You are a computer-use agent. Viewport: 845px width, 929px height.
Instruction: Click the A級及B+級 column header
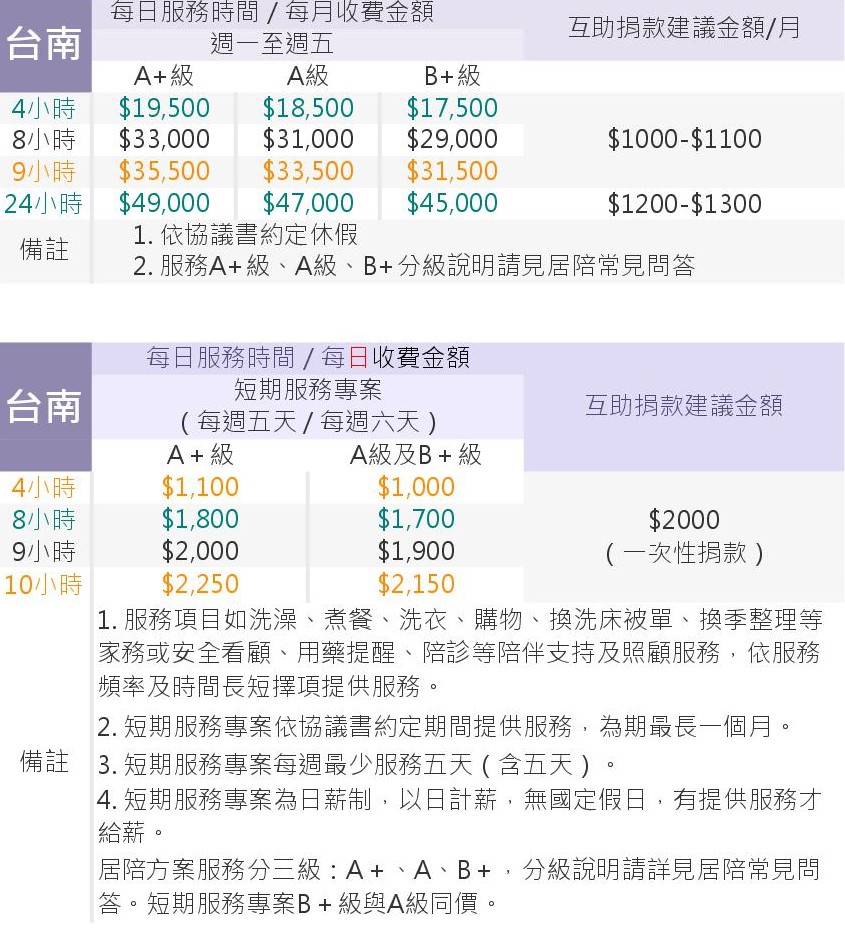coord(416,455)
